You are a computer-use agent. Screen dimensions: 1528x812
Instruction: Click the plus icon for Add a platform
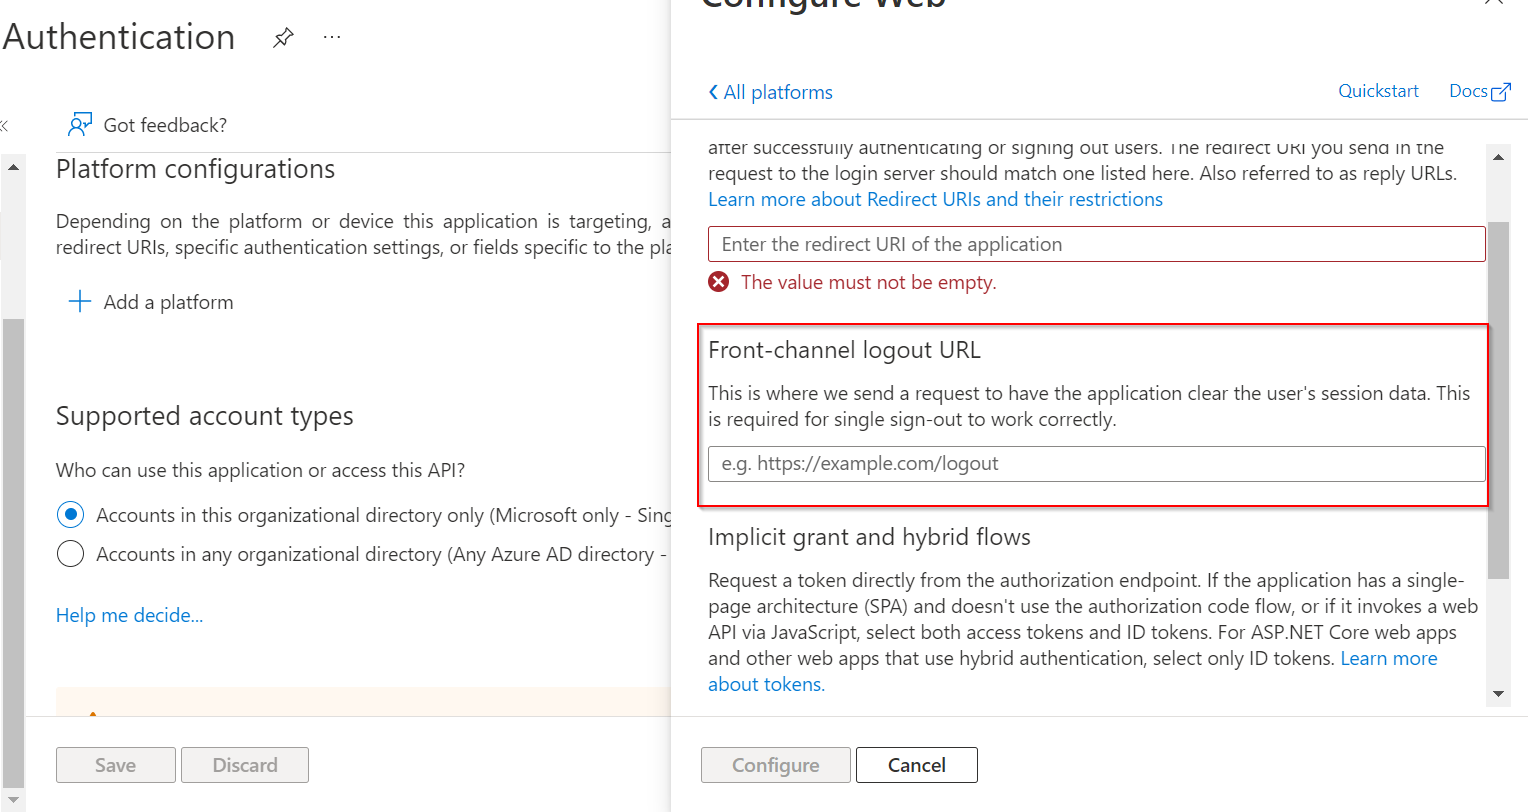click(x=79, y=302)
